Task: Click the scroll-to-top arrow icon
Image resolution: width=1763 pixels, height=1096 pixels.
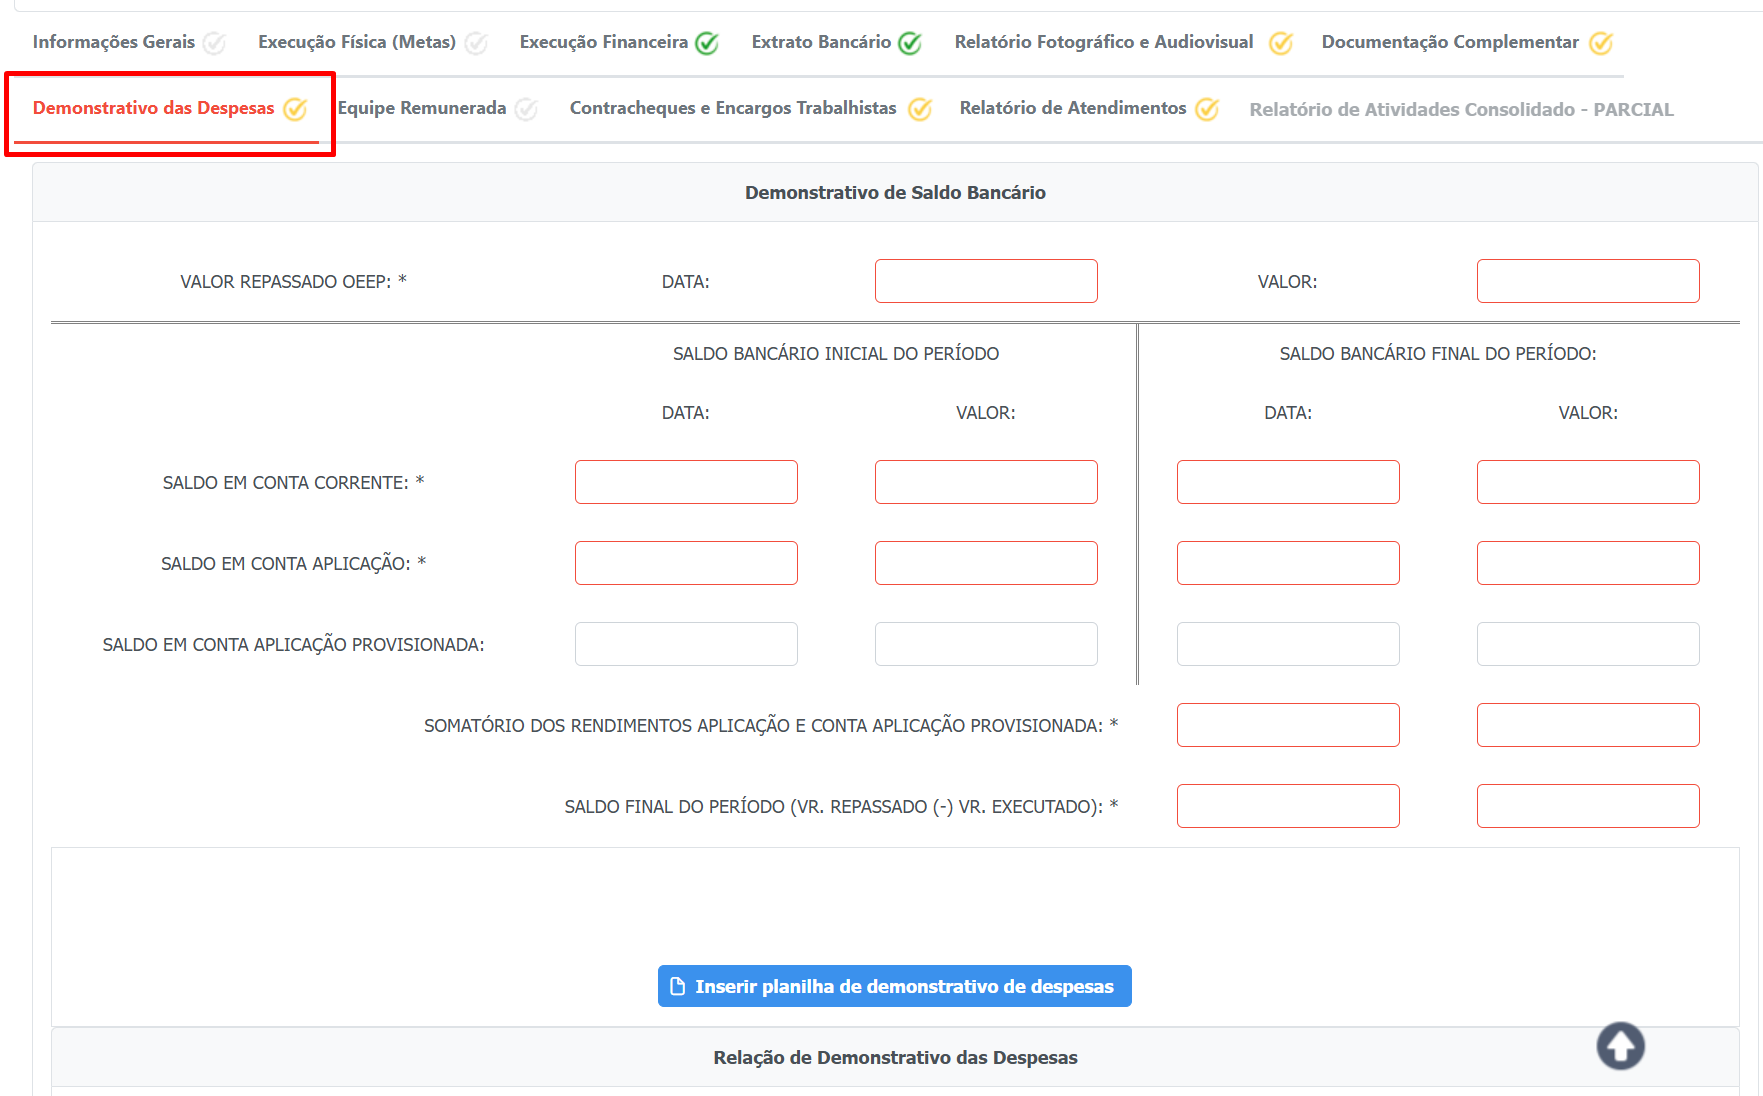Action: click(x=1620, y=1046)
